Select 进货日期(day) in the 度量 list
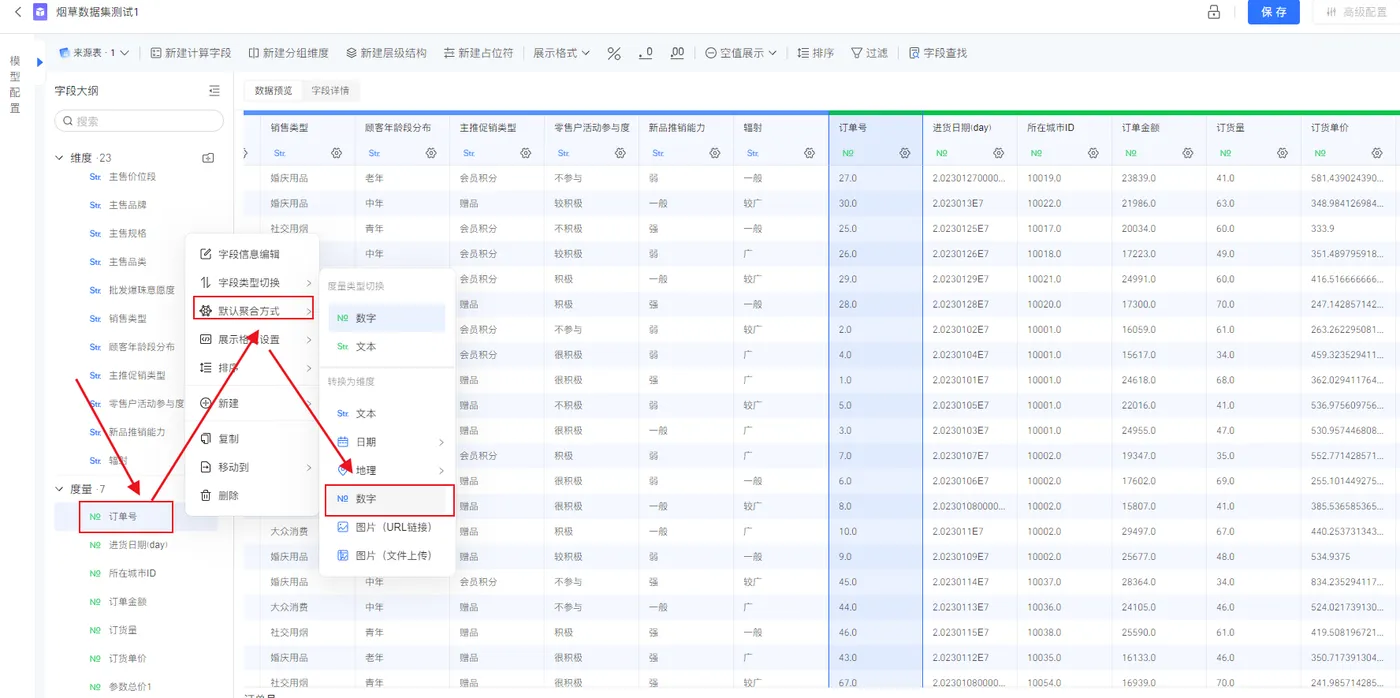 (136, 545)
